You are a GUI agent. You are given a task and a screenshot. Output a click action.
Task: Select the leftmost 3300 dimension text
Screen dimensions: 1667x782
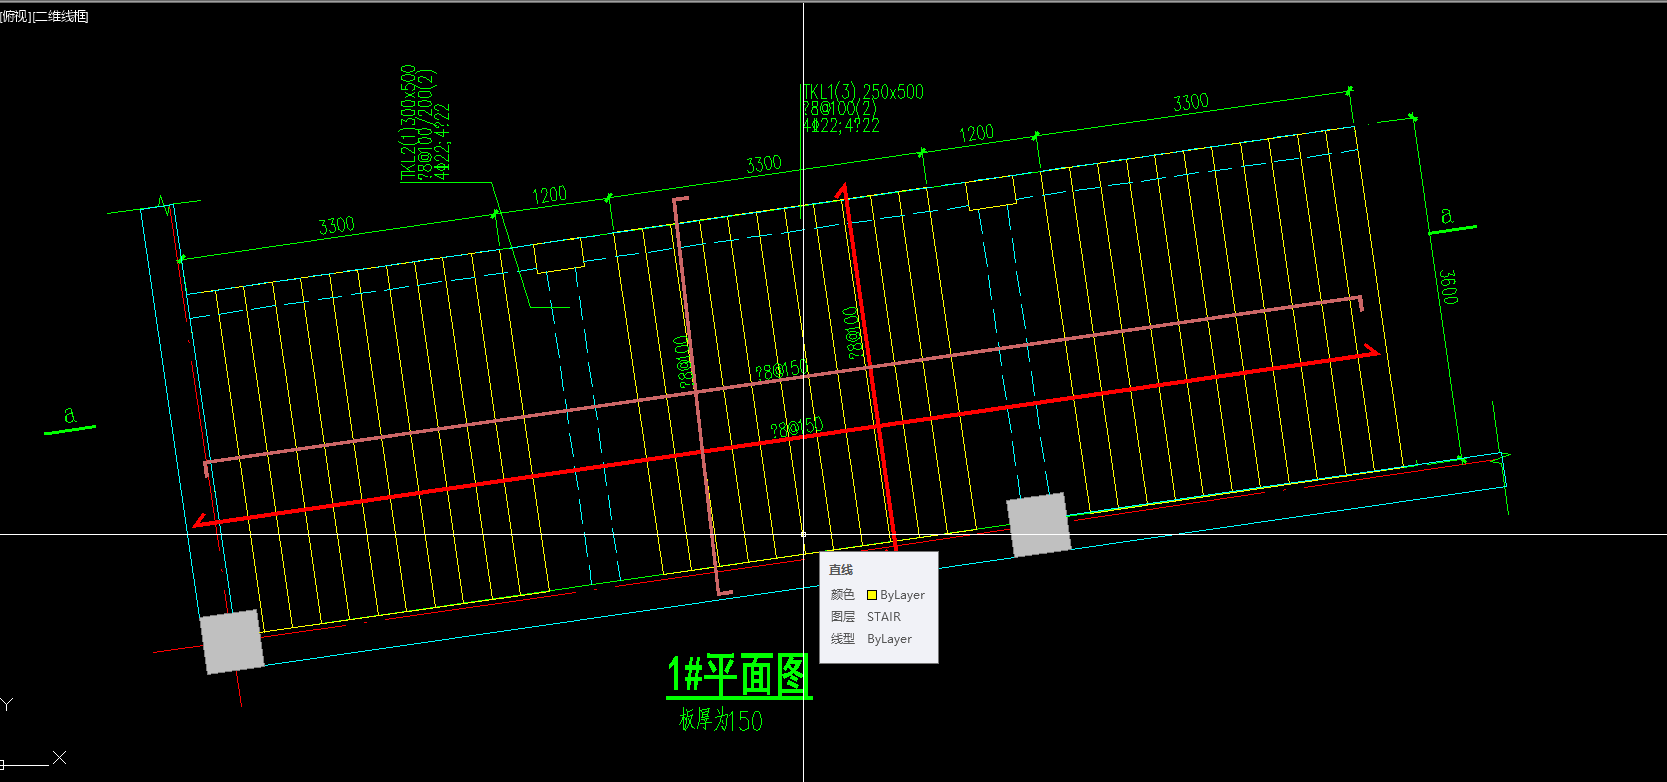coord(336,225)
